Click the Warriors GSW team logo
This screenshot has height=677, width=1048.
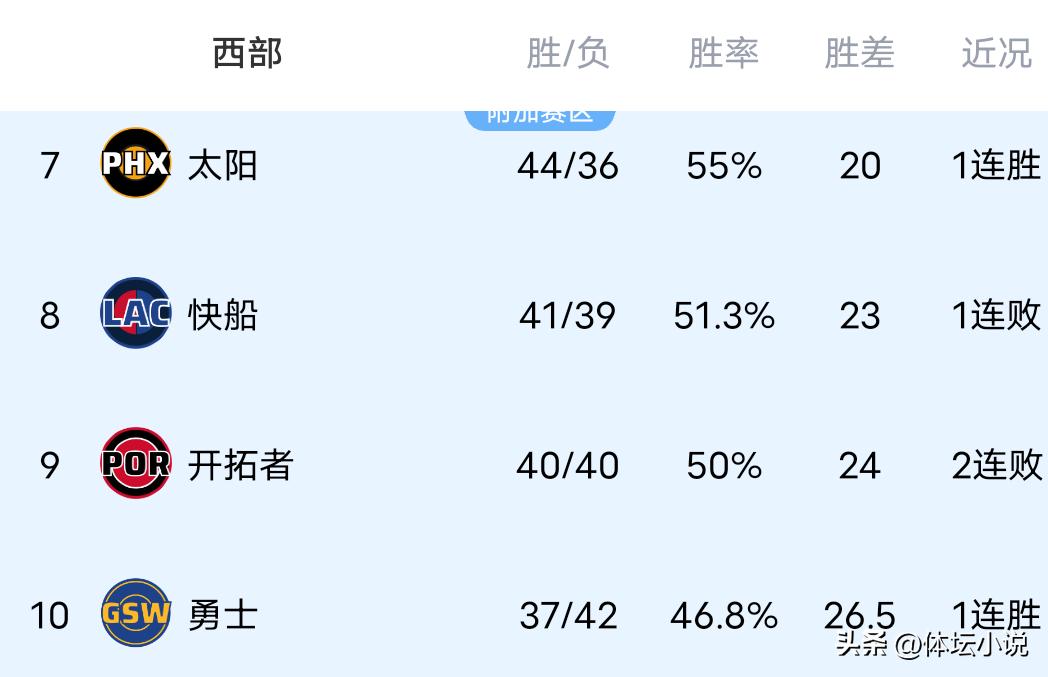(x=136, y=613)
